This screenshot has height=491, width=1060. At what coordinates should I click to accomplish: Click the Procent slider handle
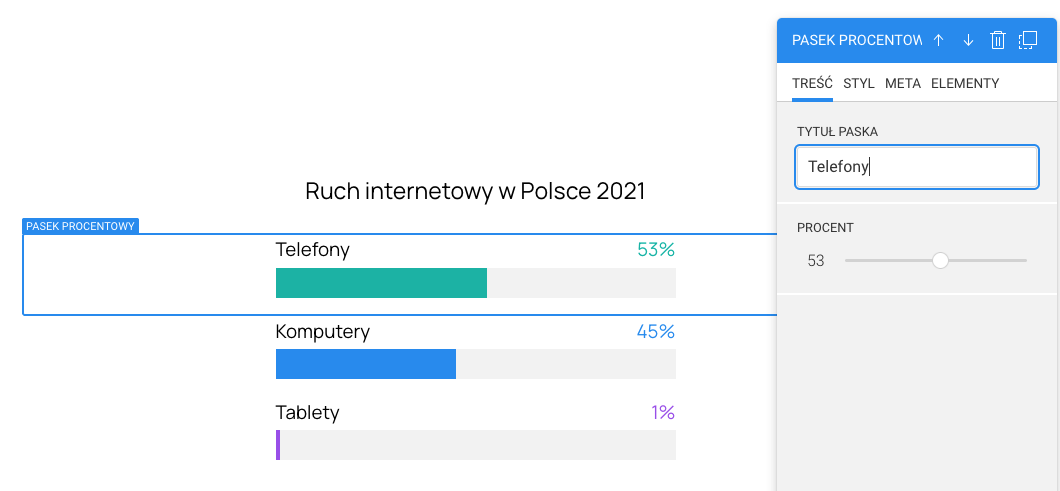tap(940, 261)
